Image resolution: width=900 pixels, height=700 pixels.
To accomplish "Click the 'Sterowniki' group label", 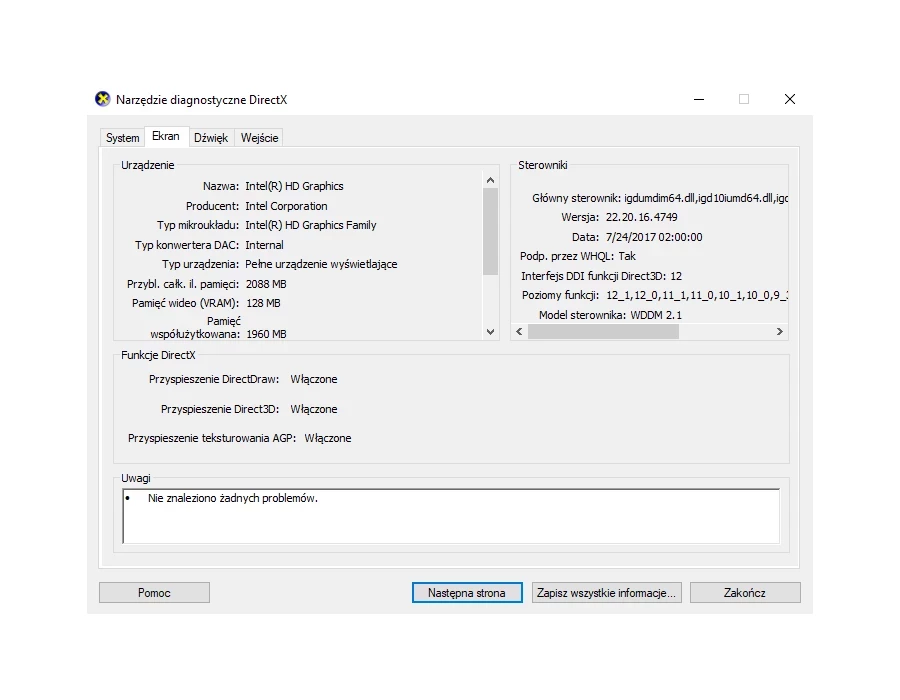I will [542, 165].
